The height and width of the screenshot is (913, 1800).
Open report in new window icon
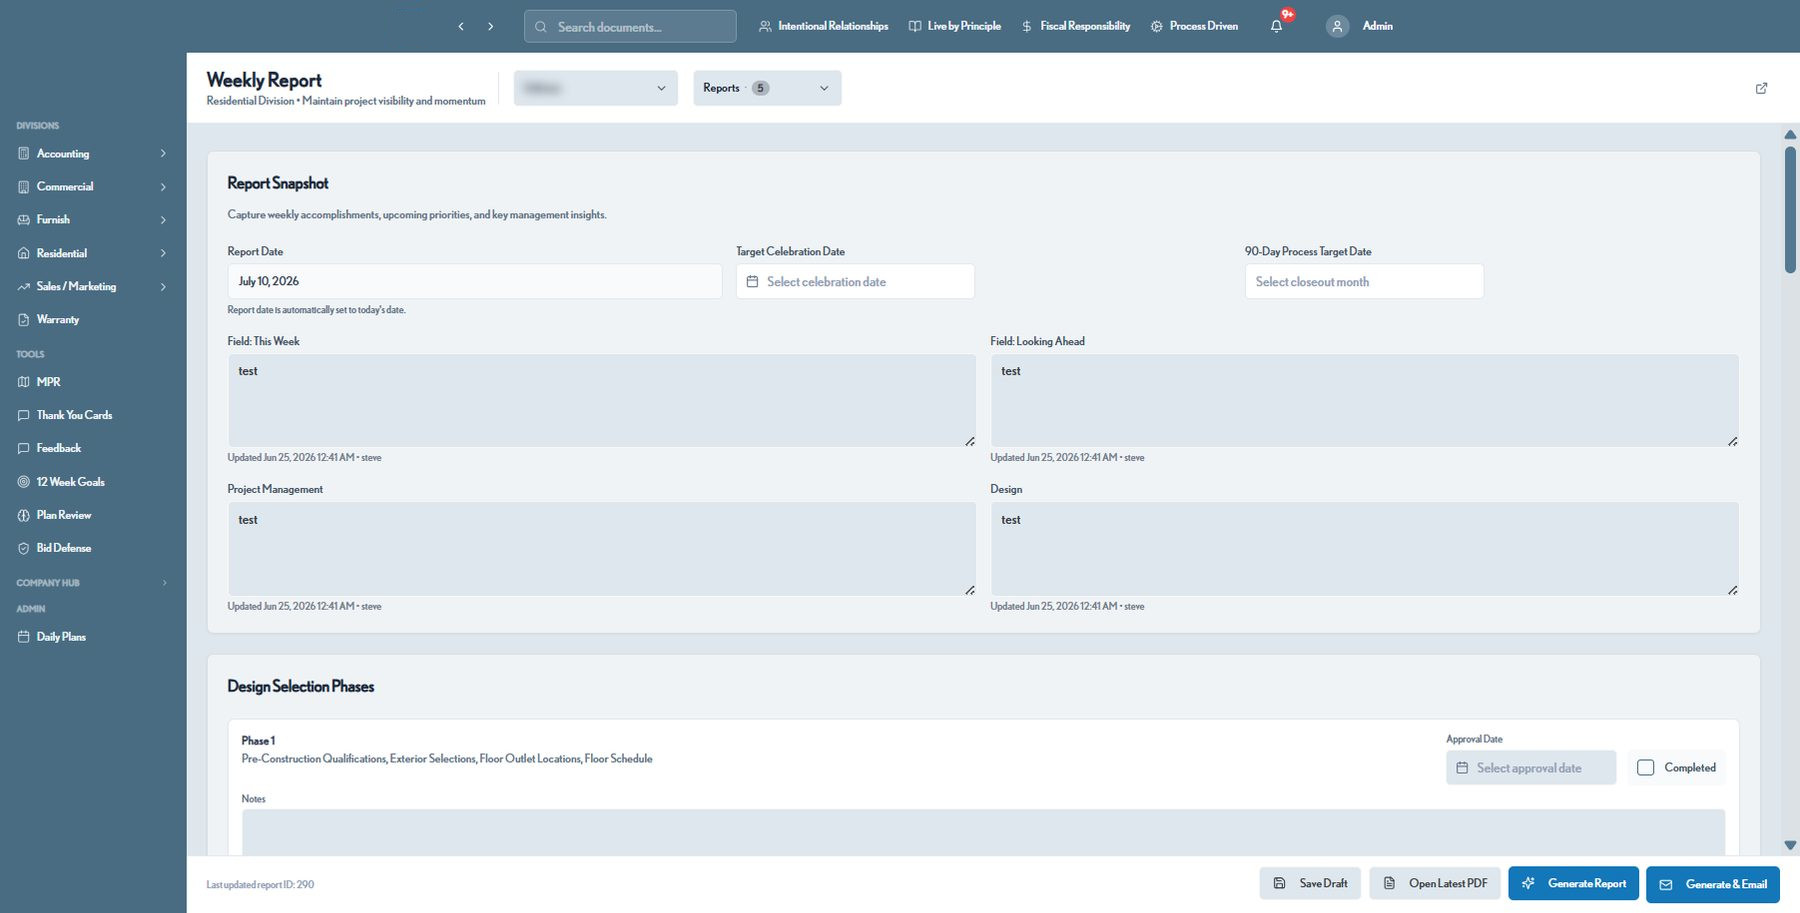(1762, 88)
